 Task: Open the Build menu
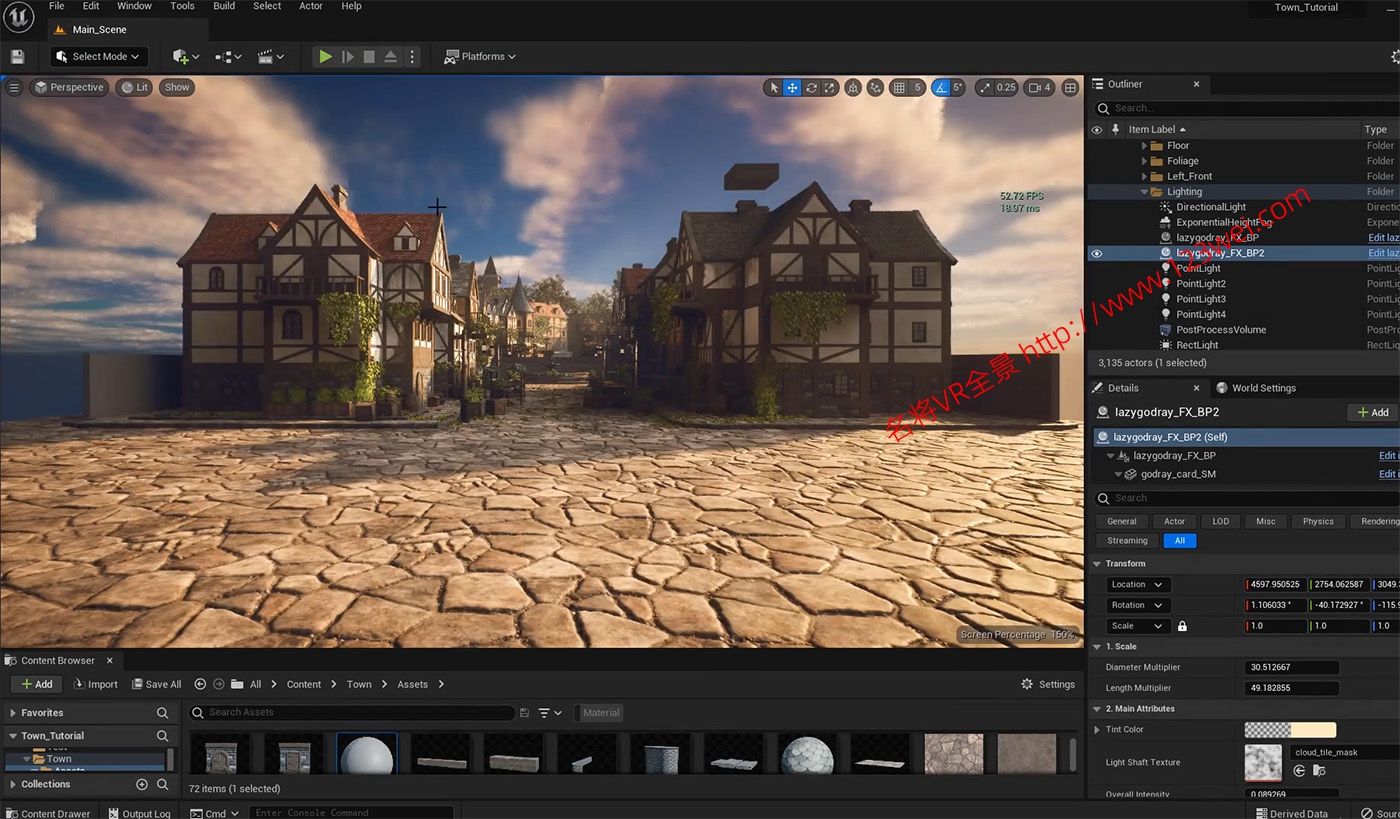(224, 6)
